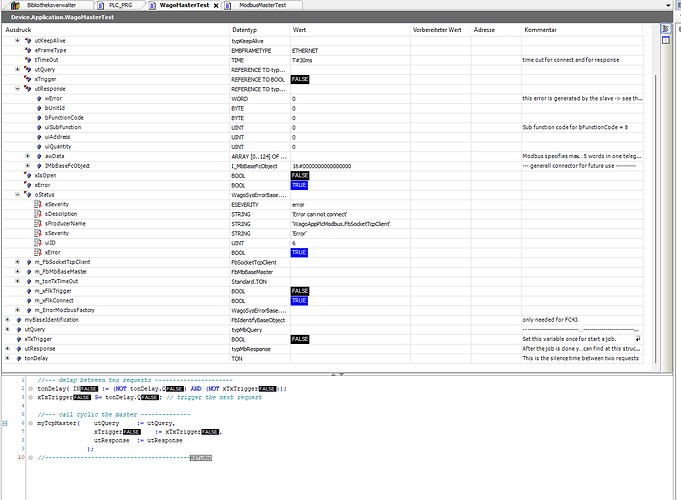This screenshot has width=681, height=500.
Task: Click the variable icon beside xIsOpen
Action: tap(28, 175)
